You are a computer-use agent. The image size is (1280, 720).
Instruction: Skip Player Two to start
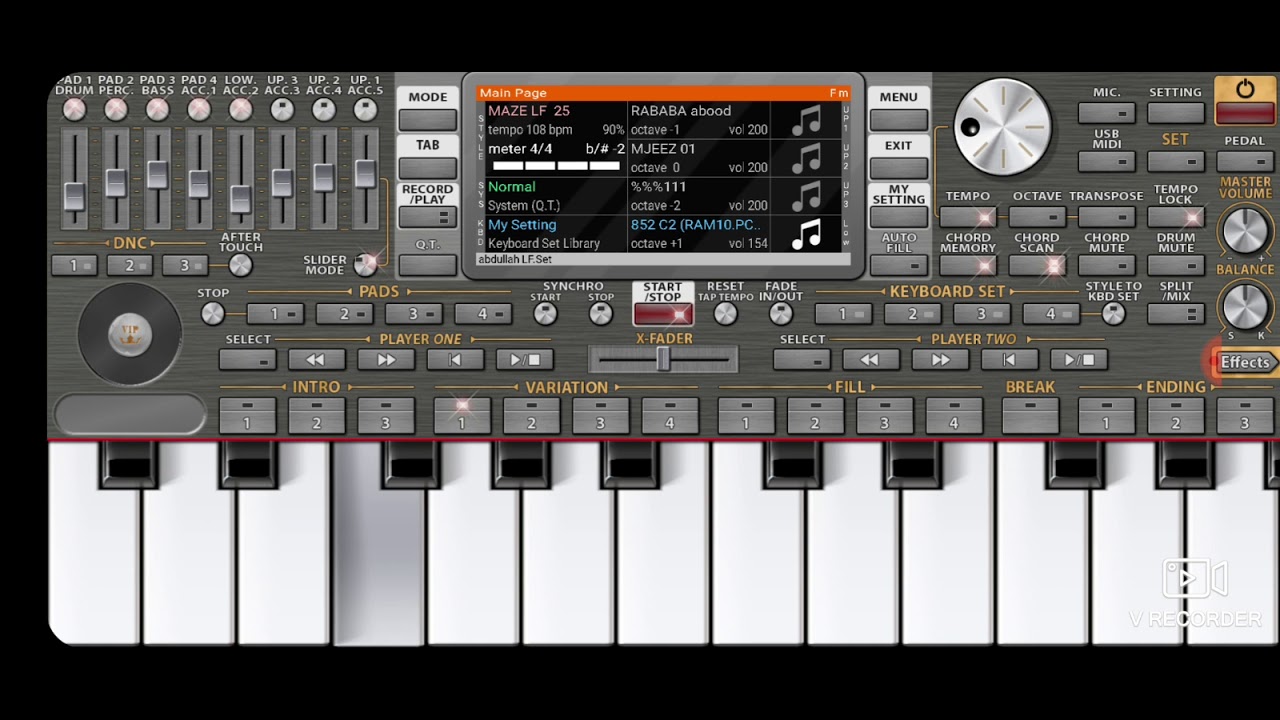[1009, 360]
